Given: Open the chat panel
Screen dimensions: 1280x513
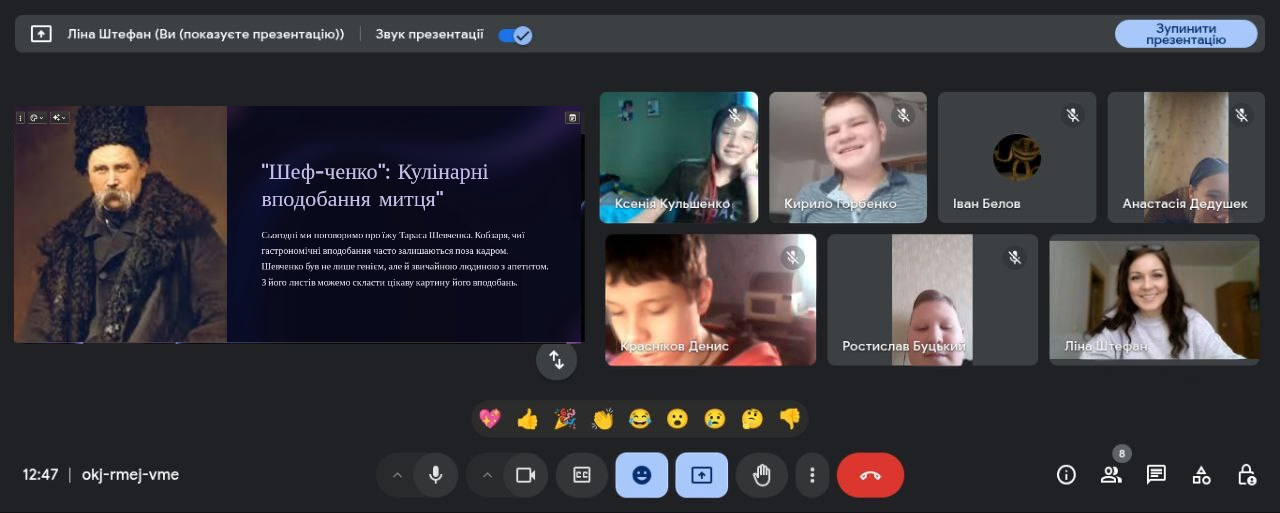Looking at the screenshot, I should [1156, 475].
